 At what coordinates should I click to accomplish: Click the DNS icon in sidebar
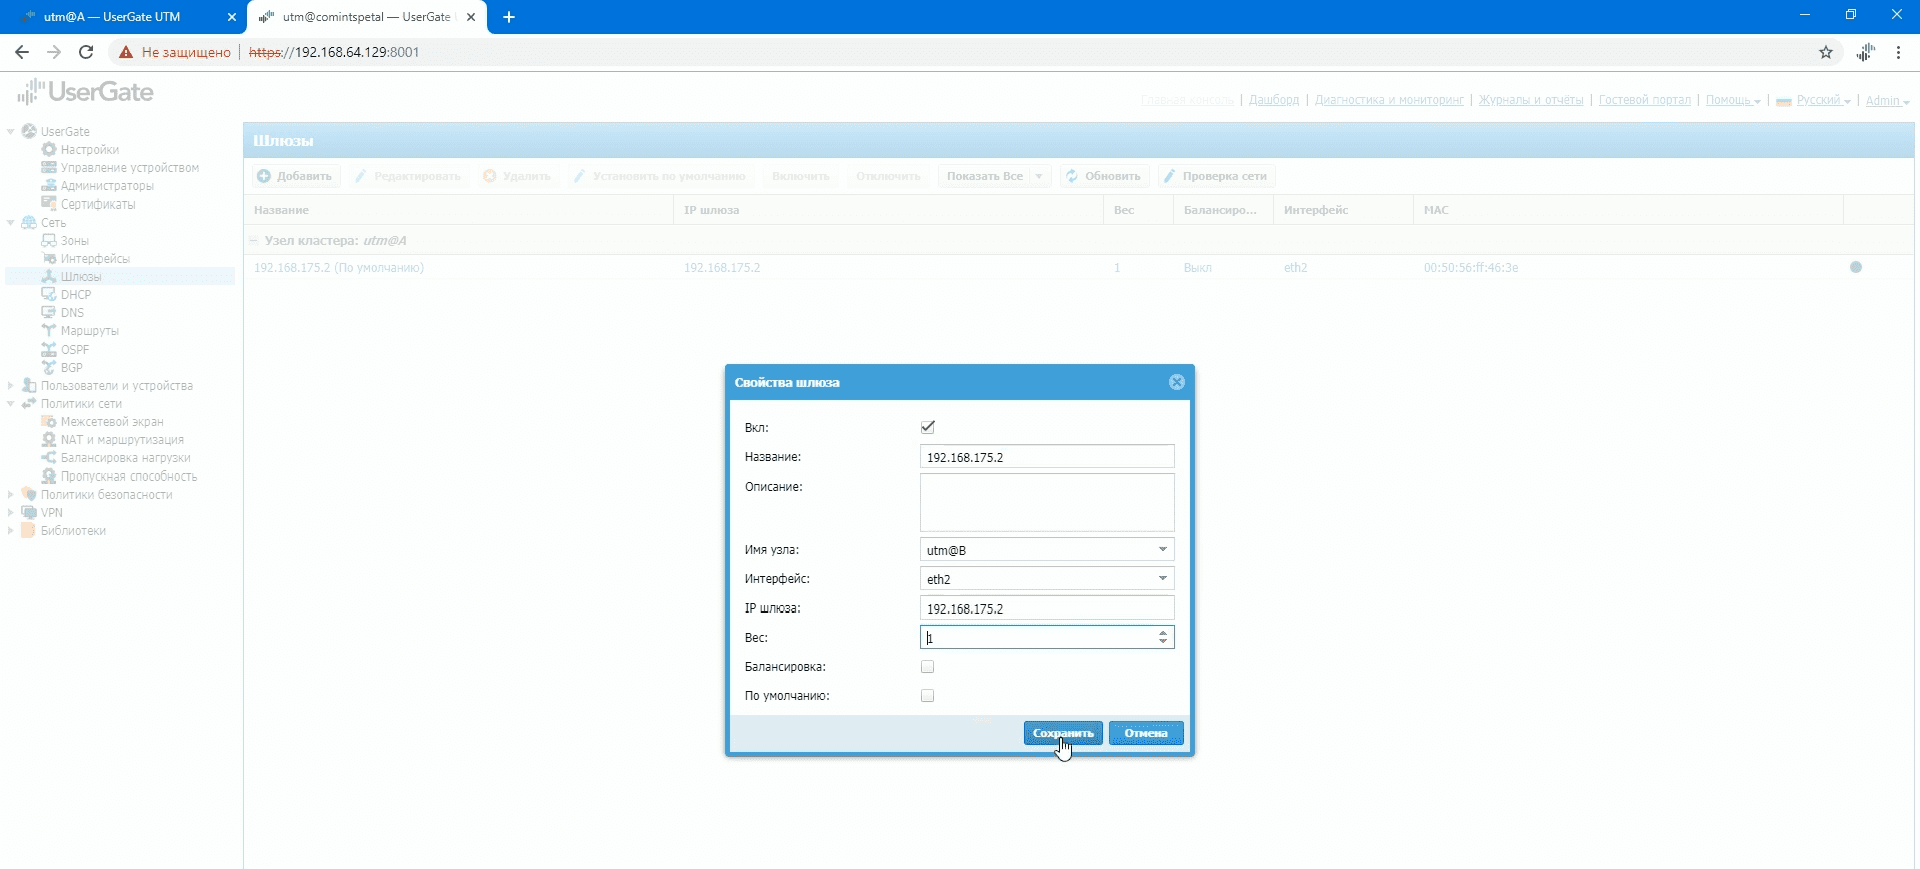pyautogui.click(x=48, y=313)
